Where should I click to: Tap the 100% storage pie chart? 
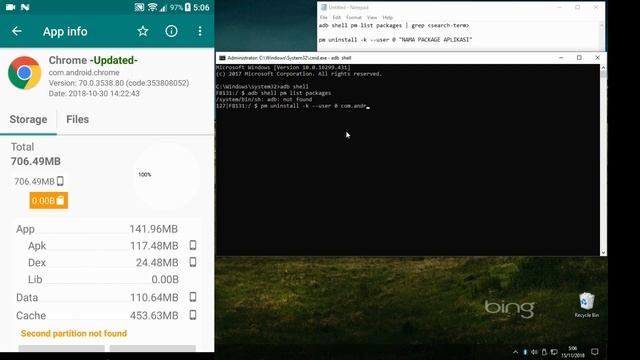coord(166,176)
